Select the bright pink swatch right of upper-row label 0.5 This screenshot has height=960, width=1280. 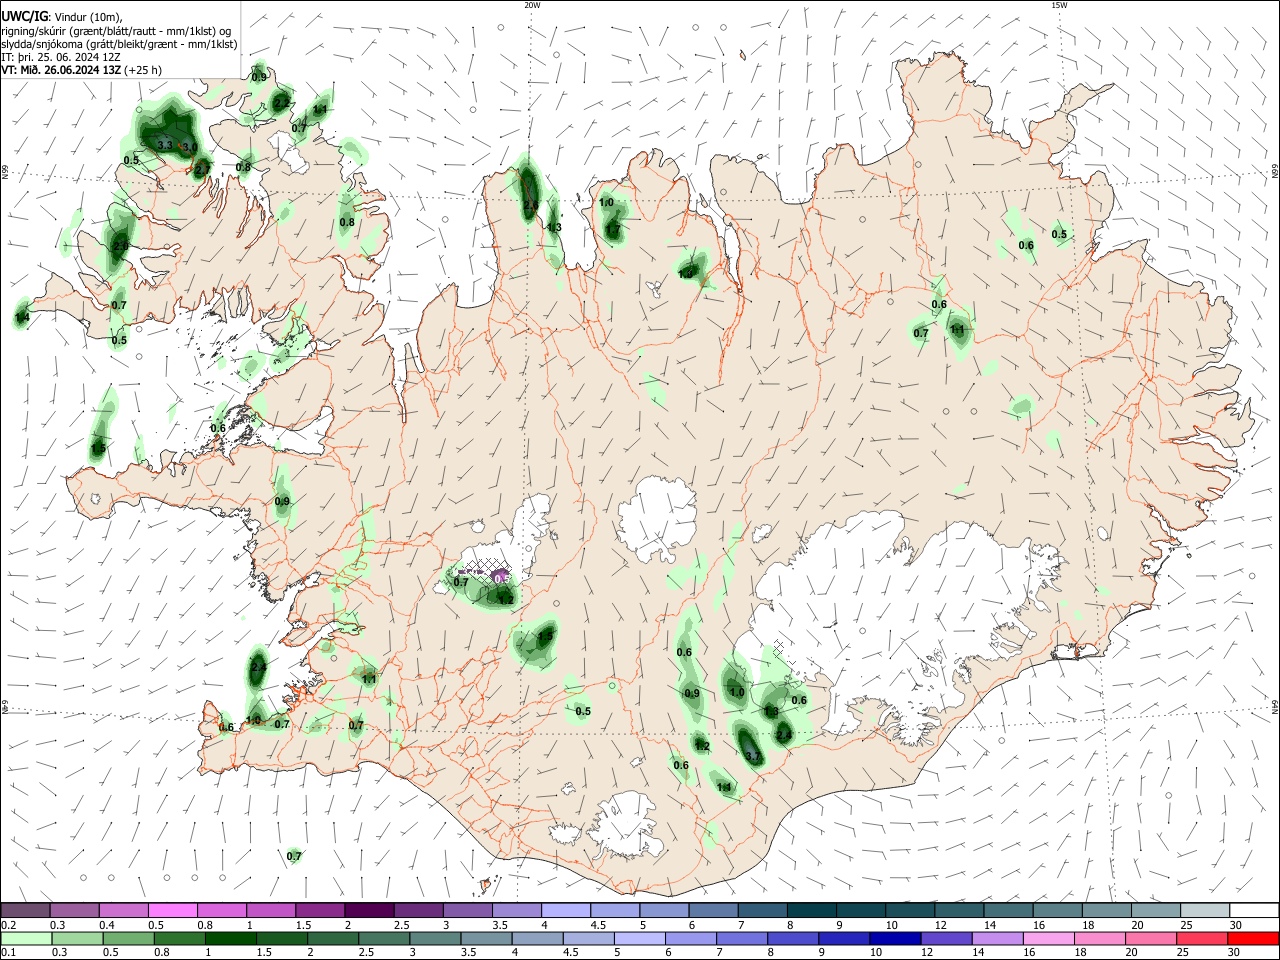(x=173, y=910)
